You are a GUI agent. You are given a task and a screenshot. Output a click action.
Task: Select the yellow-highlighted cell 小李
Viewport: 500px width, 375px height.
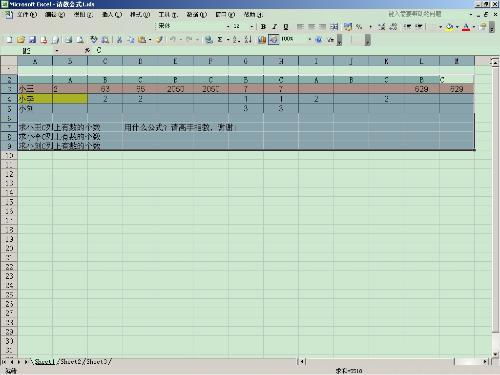(35, 99)
